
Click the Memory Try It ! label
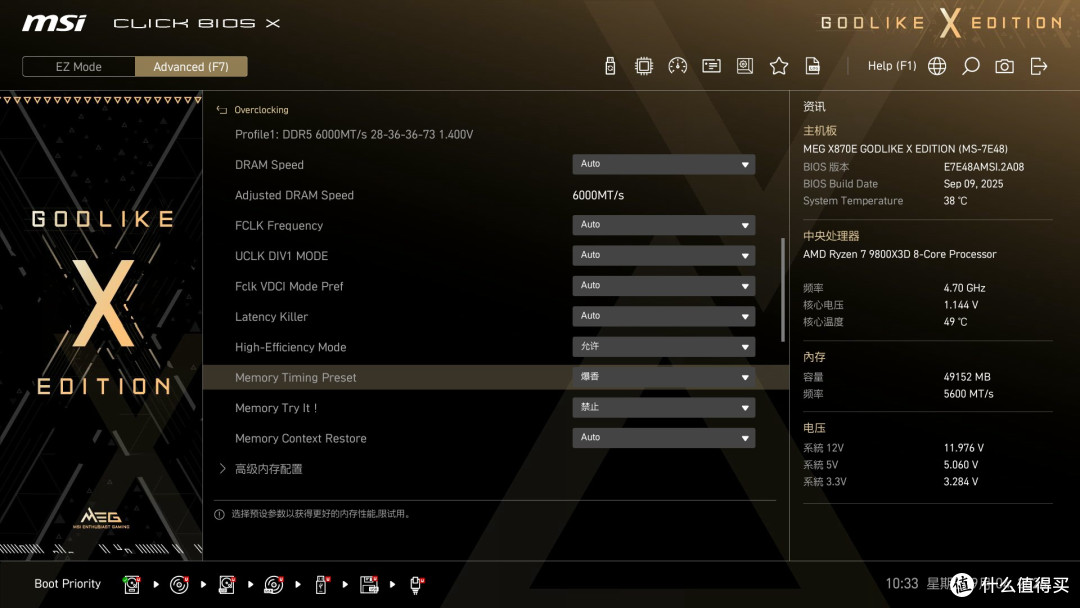(x=276, y=408)
